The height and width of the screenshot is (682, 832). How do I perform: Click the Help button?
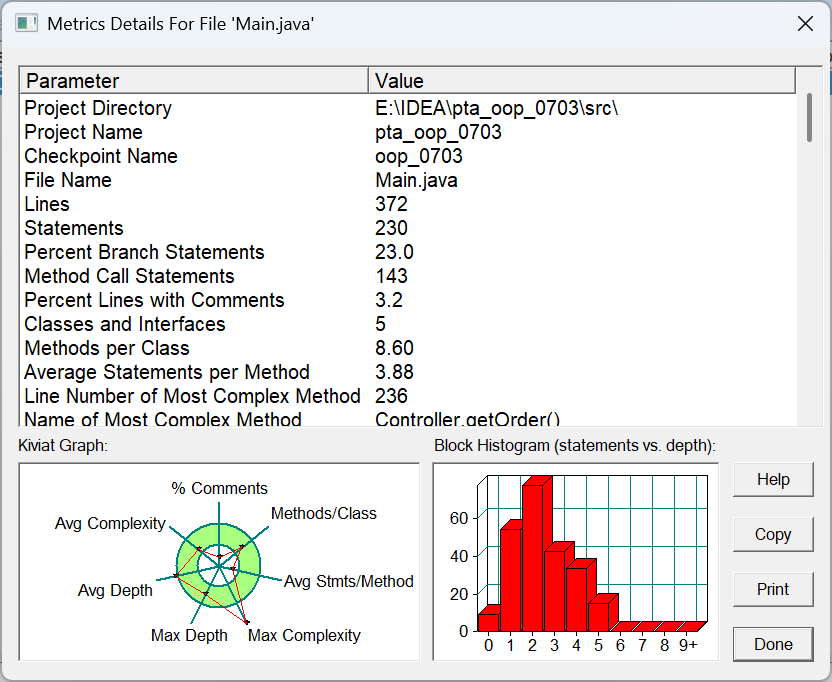(773, 479)
